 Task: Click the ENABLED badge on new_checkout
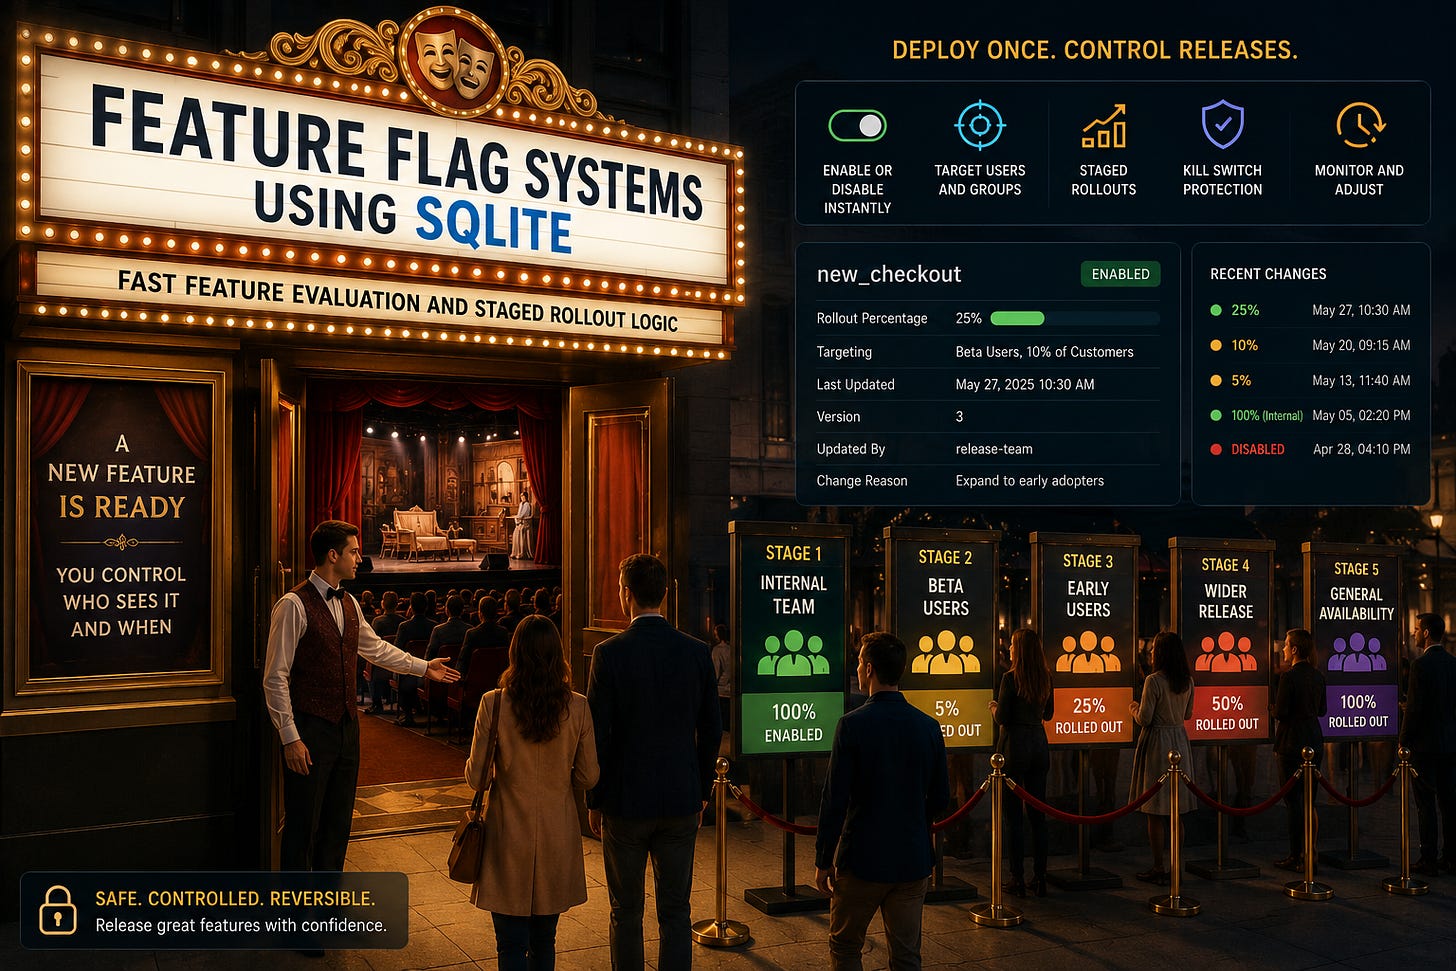pyautogui.click(x=1120, y=274)
